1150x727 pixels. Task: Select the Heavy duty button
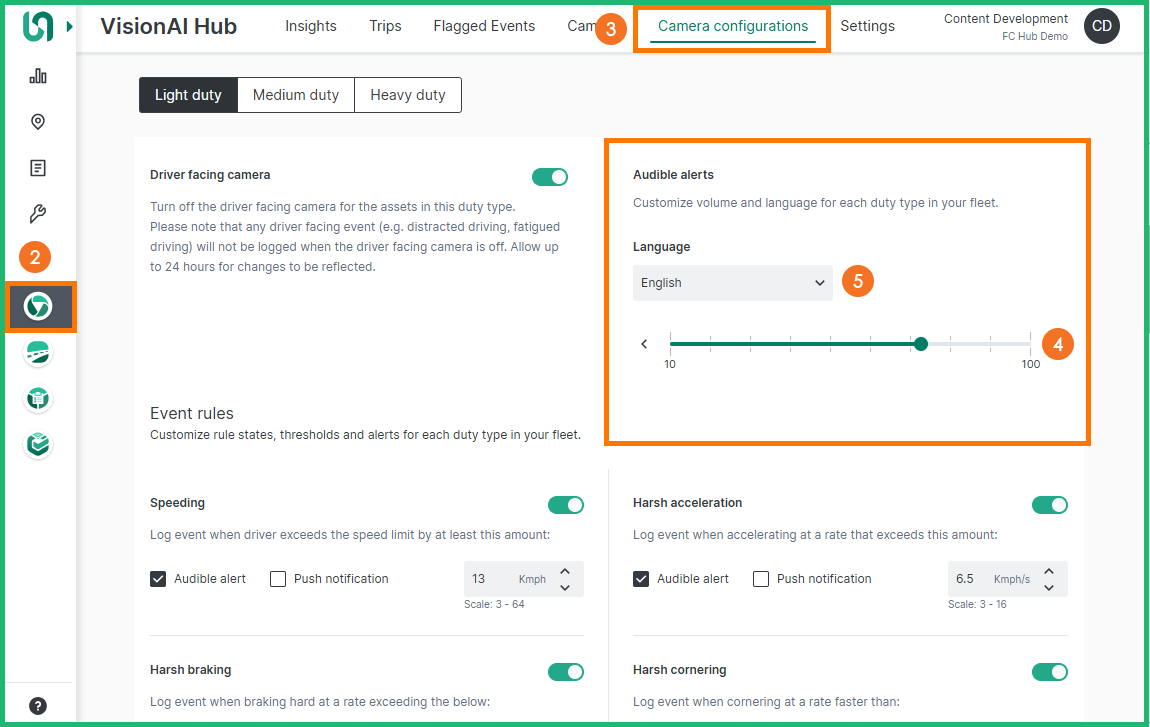[408, 95]
